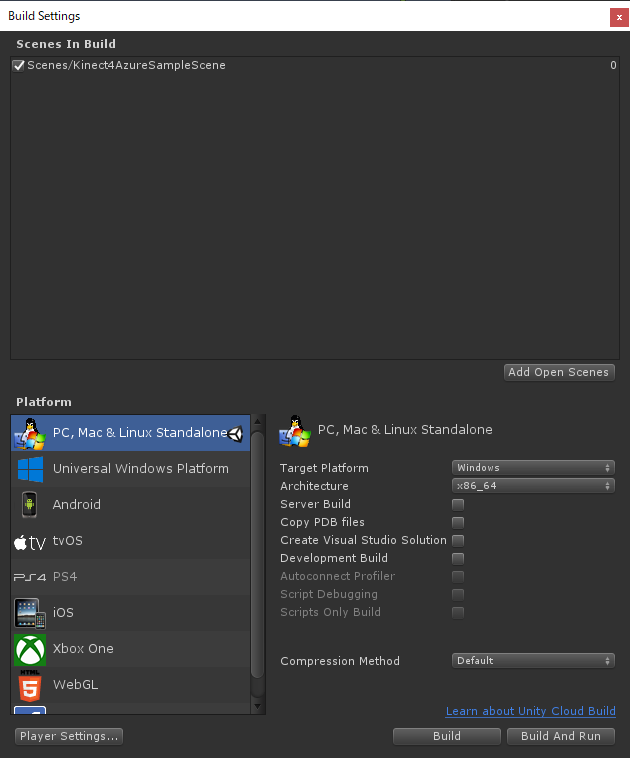
Task: Click the platform list scrollbar thumb
Action: point(258,555)
